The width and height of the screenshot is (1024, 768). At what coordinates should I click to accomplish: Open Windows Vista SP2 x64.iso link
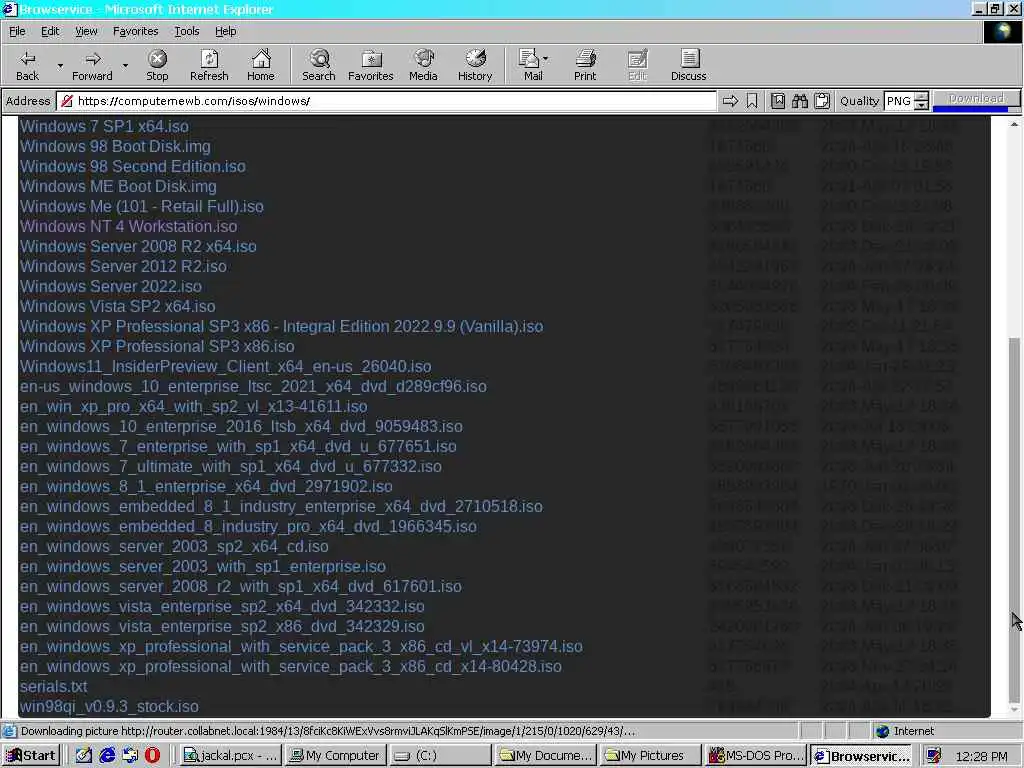pos(118,306)
